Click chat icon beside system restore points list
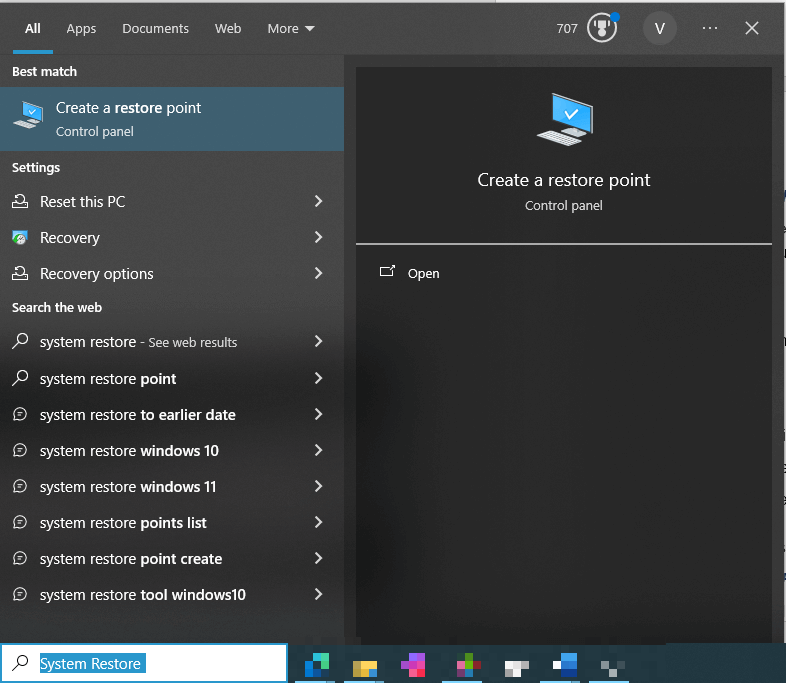786x683 pixels. tap(20, 523)
